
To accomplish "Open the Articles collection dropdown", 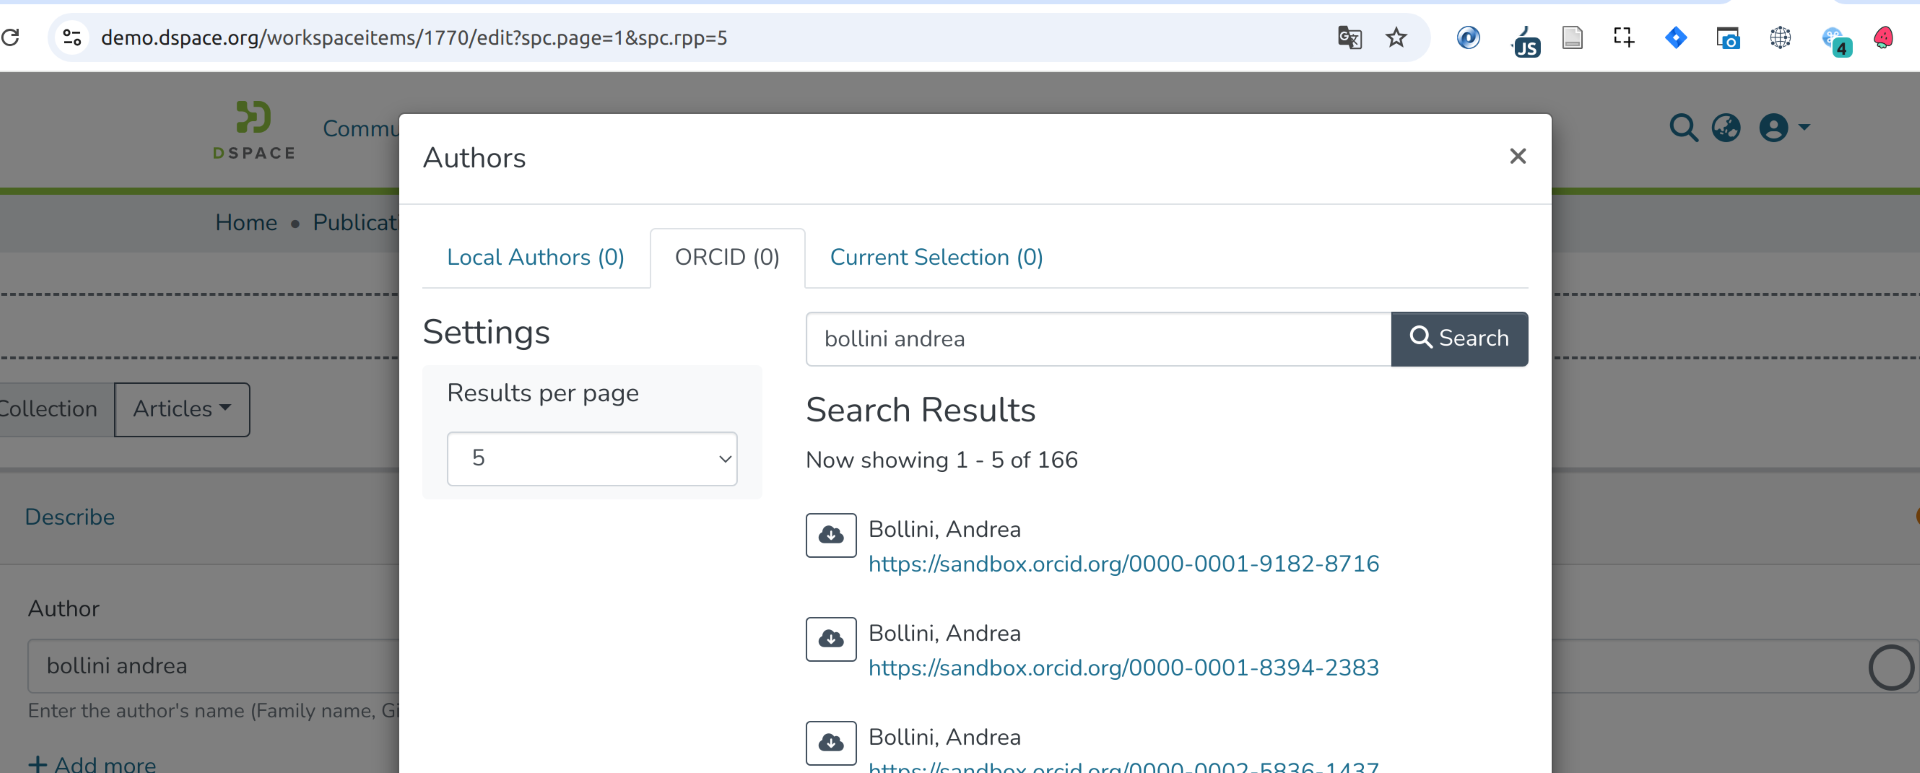I will (182, 409).
